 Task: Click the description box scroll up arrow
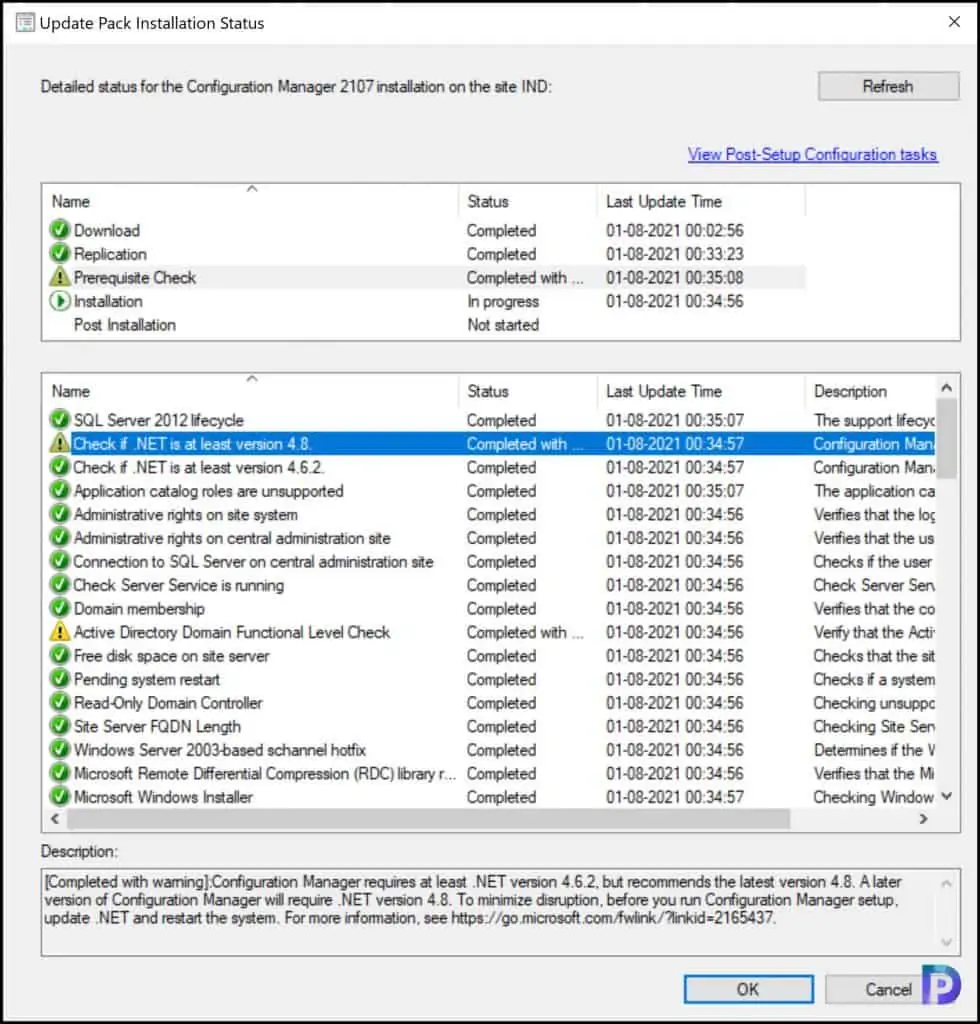tap(947, 884)
